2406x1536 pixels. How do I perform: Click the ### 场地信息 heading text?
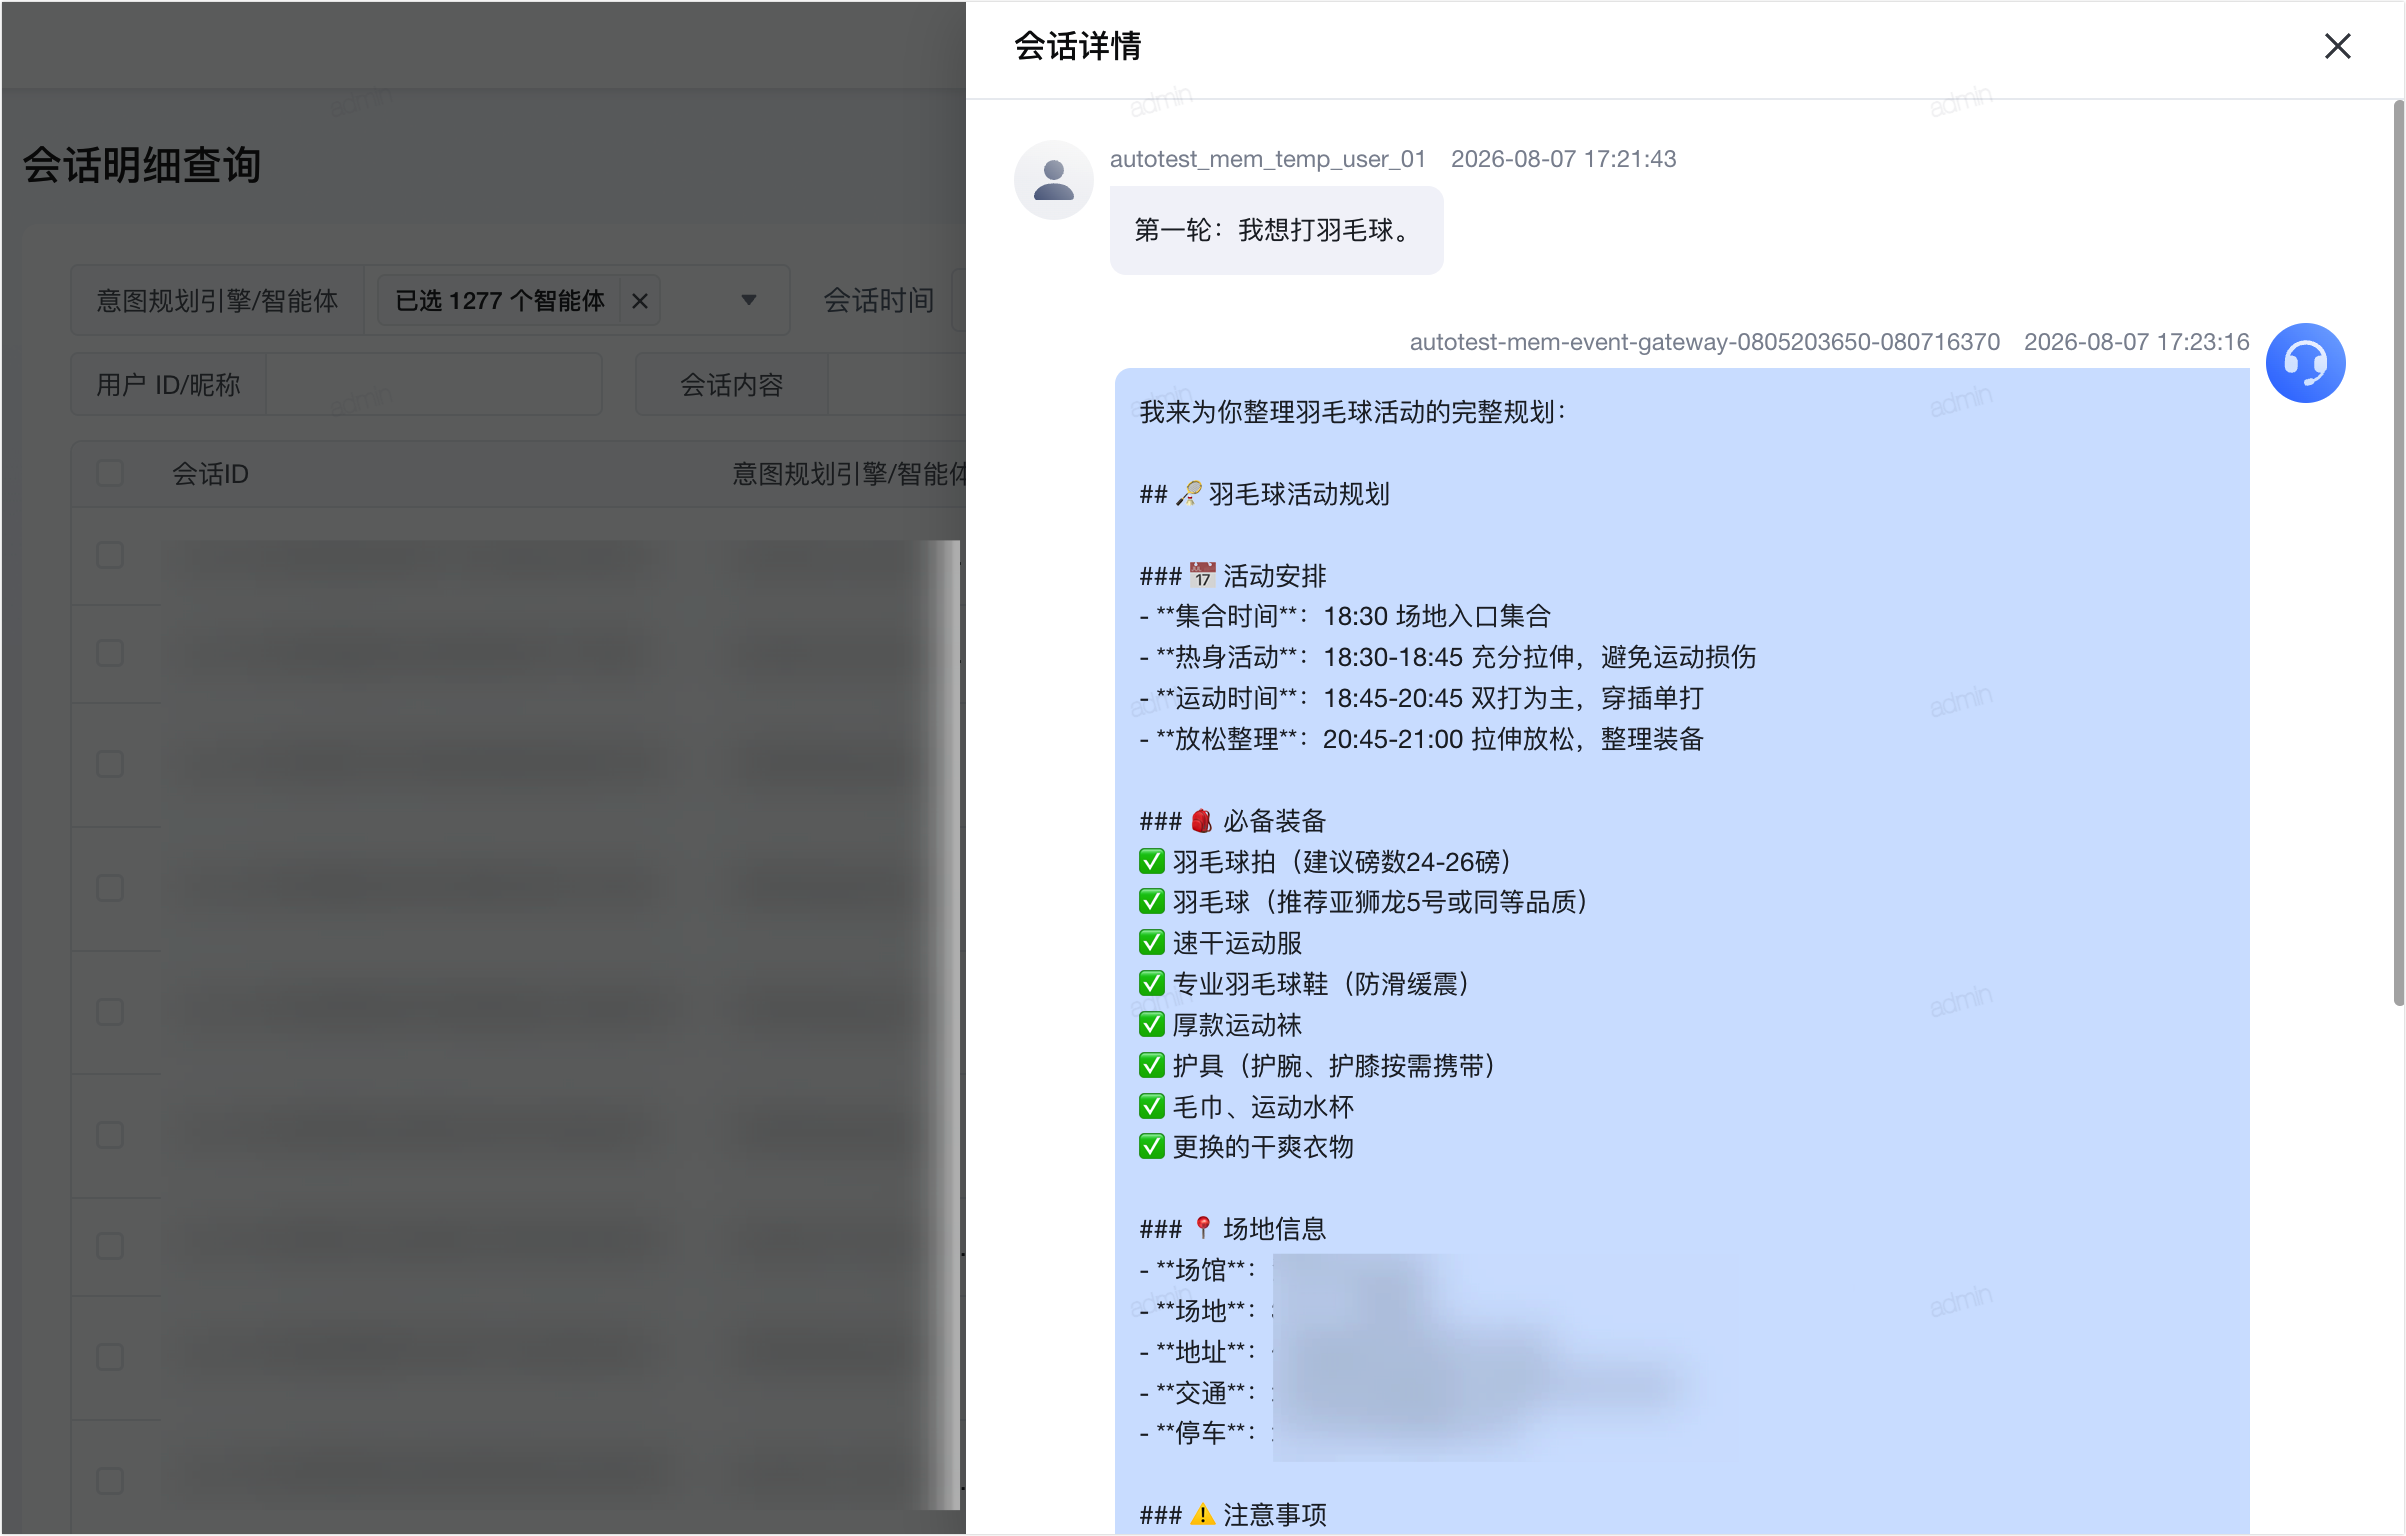click(x=1233, y=1228)
